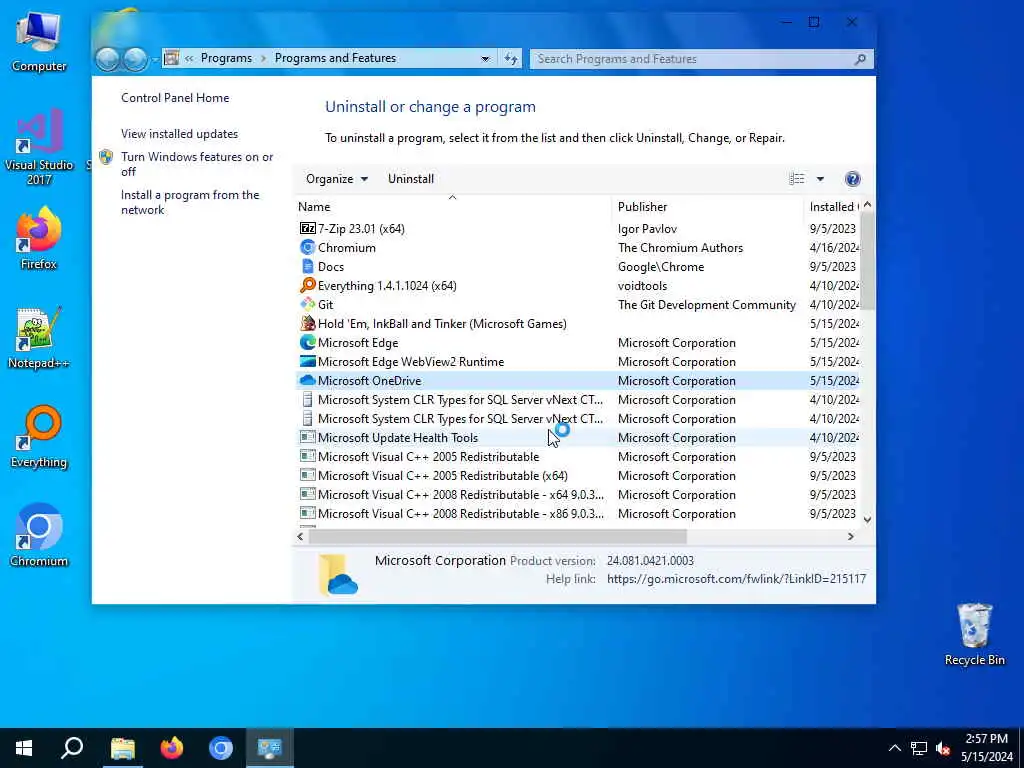
Task: Select the Recycle Bin on the desktop
Action: coord(974,634)
